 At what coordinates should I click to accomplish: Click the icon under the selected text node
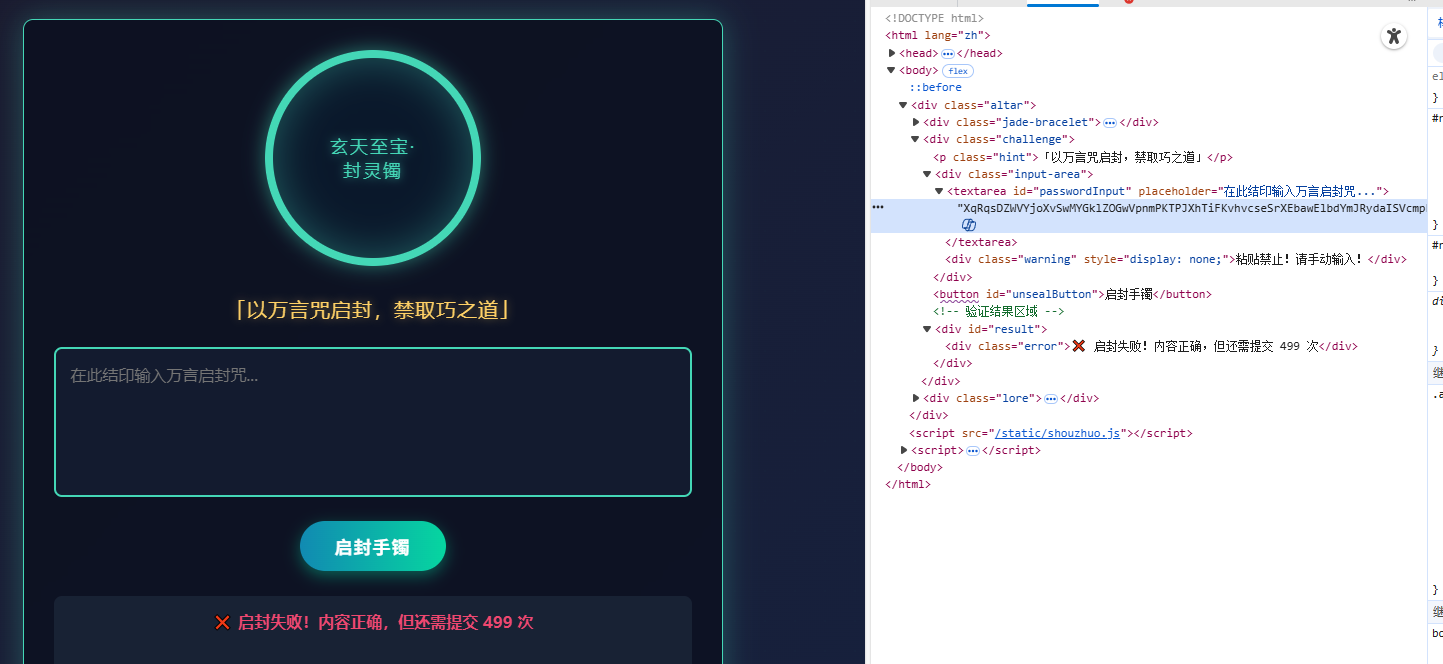point(968,225)
